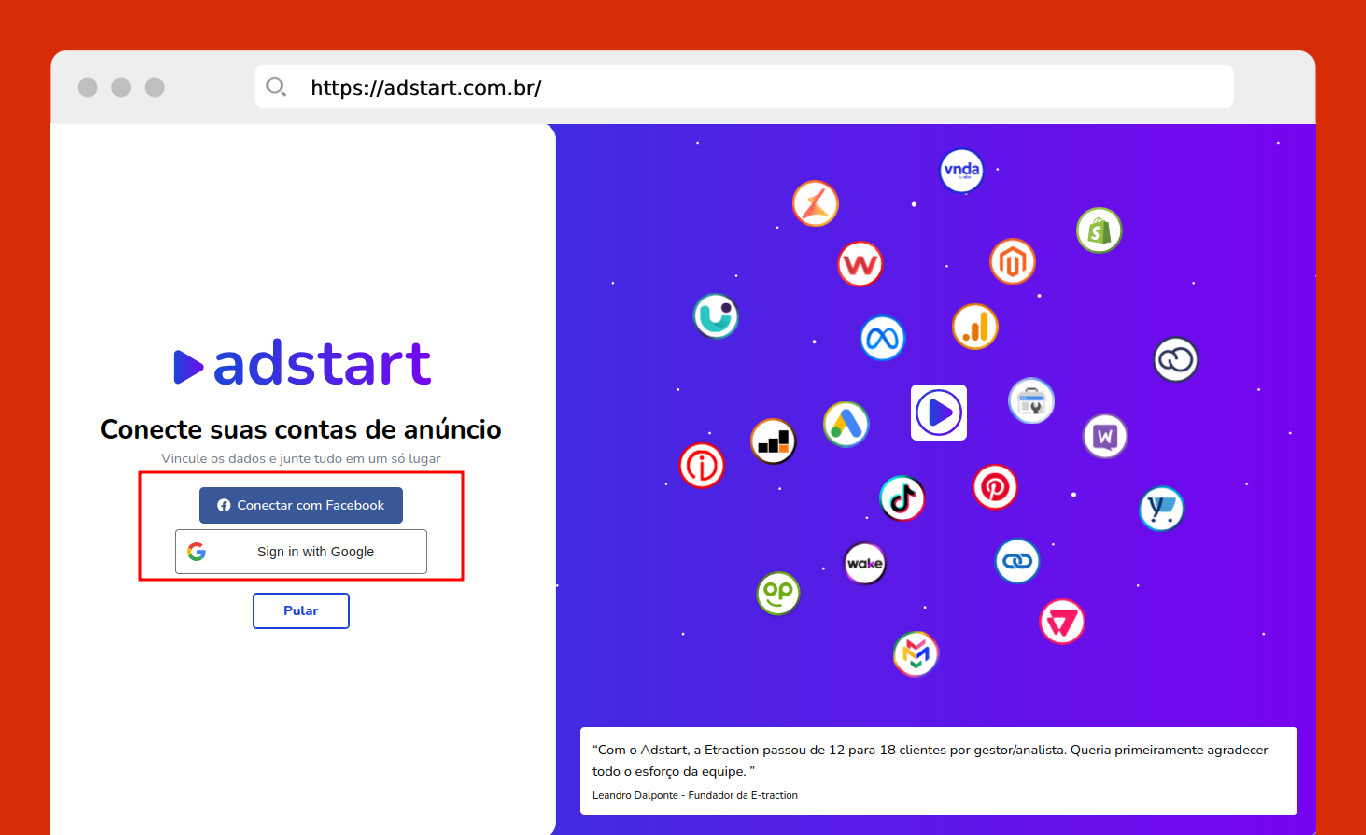
Task: Click the Sign in with Google button
Action: tap(301, 551)
